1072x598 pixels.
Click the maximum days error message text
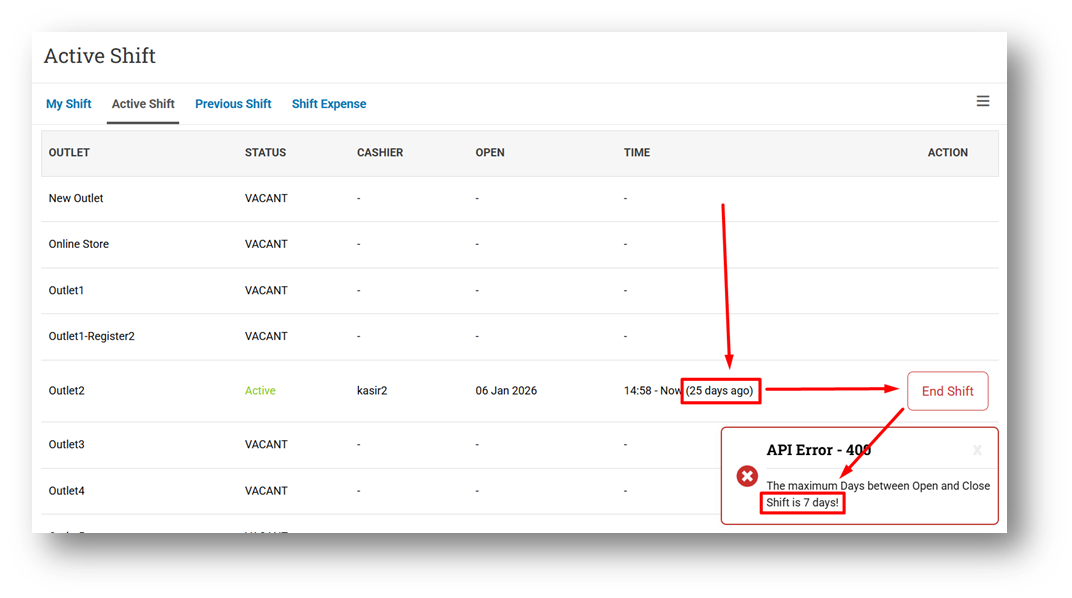point(878,494)
